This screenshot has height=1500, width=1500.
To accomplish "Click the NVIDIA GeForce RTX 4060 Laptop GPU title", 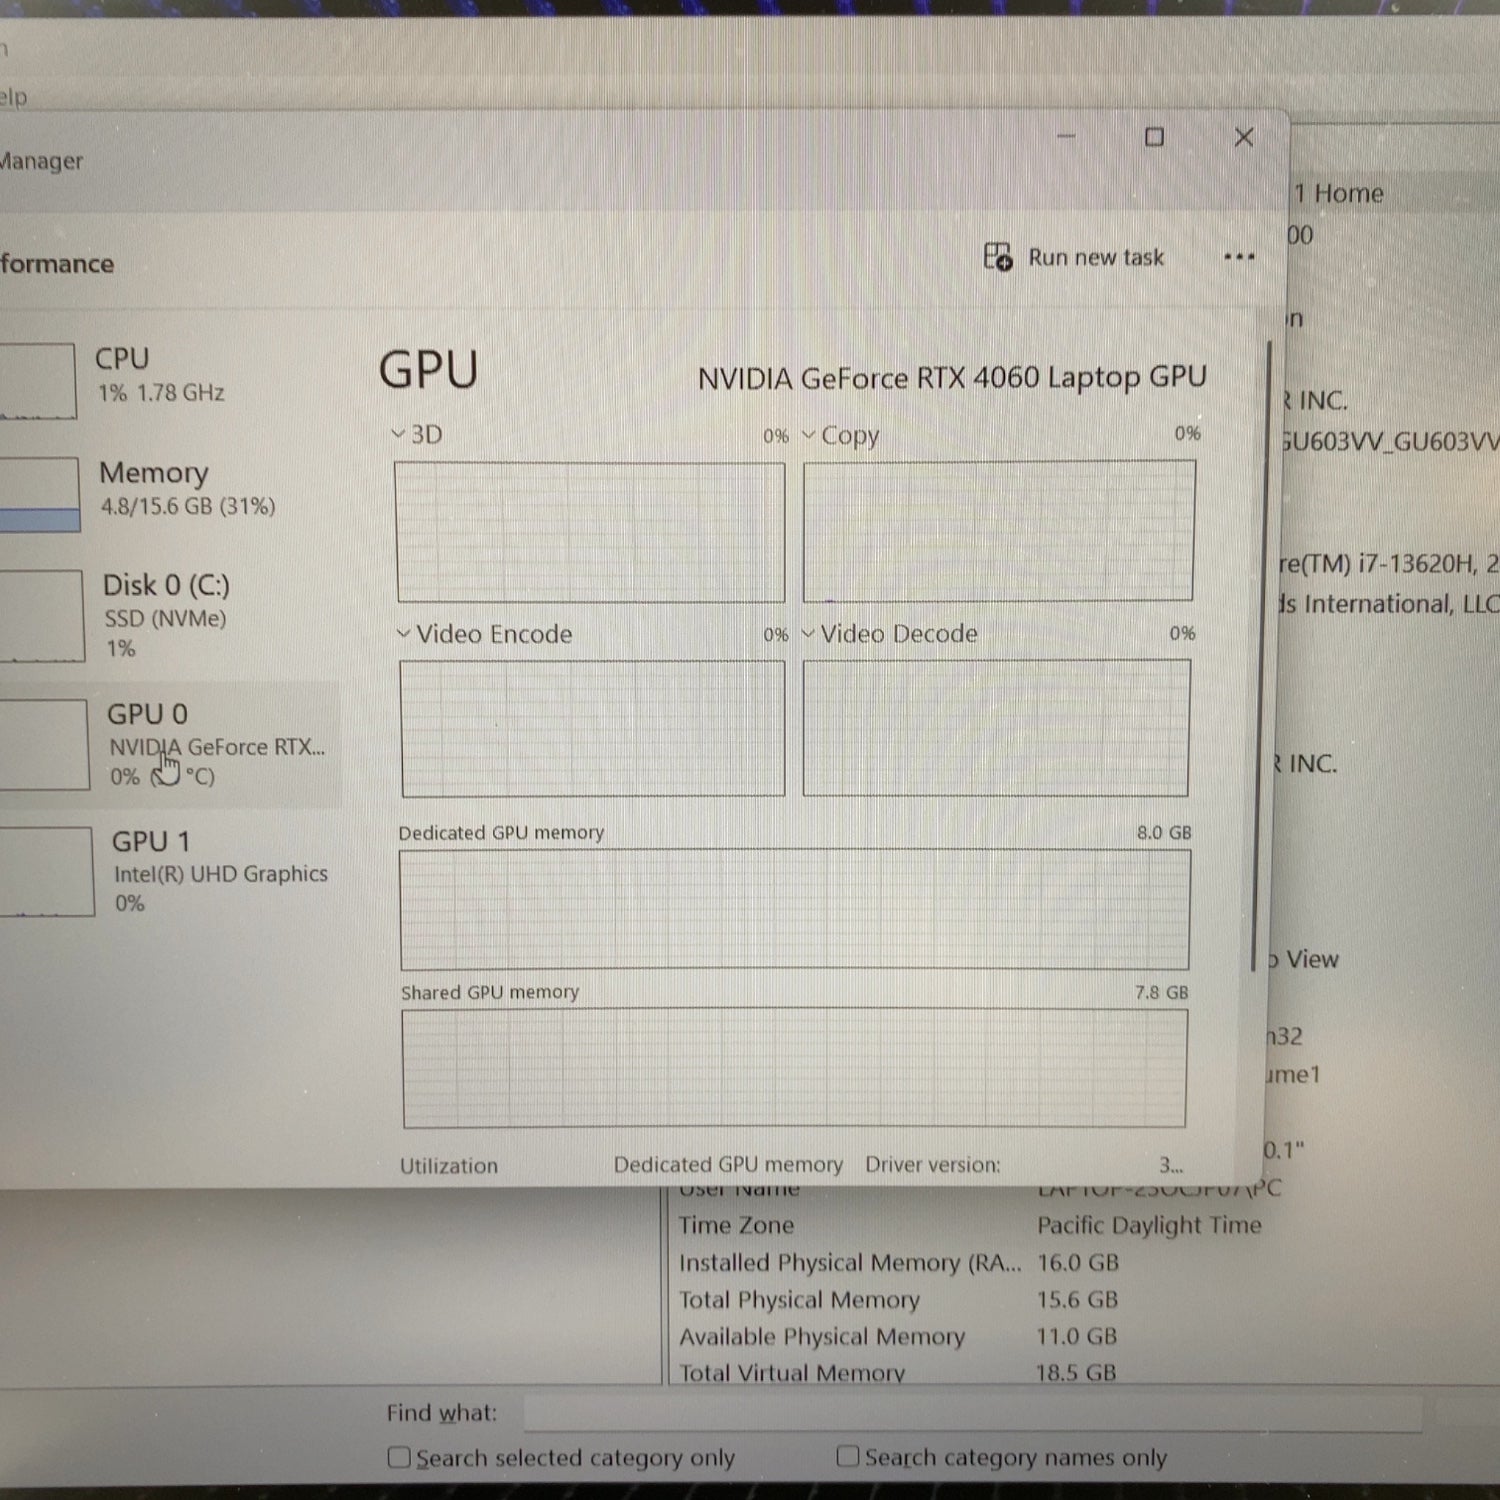I will point(952,378).
